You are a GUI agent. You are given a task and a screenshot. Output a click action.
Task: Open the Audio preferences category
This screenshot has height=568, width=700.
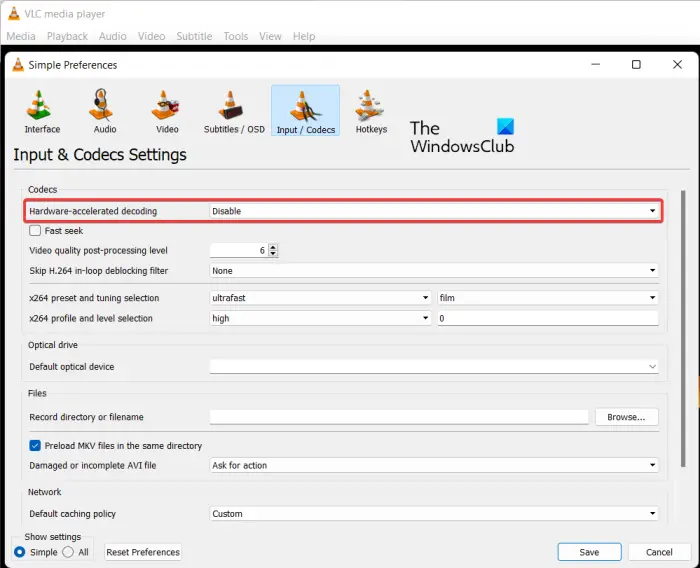point(104,112)
